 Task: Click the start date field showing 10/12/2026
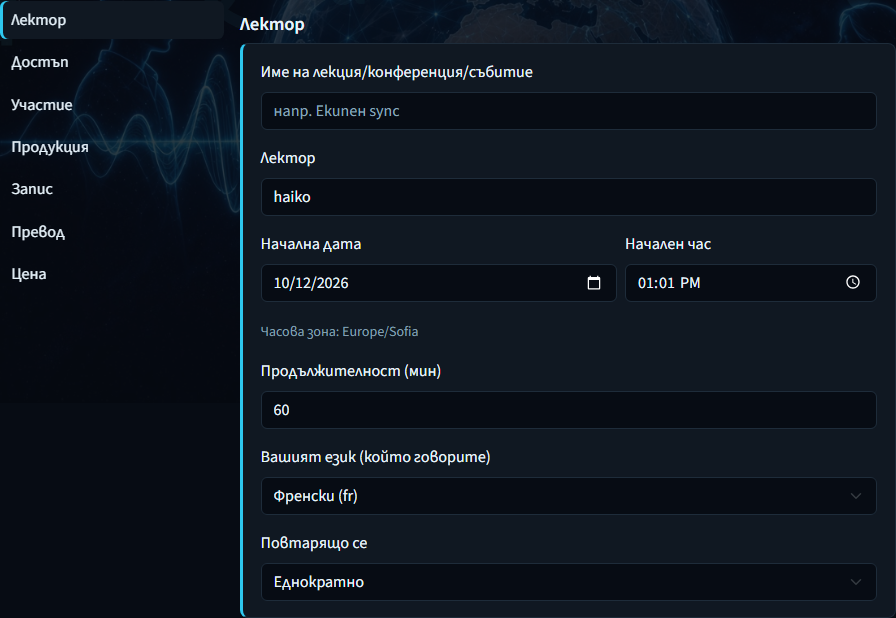click(438, 283)
